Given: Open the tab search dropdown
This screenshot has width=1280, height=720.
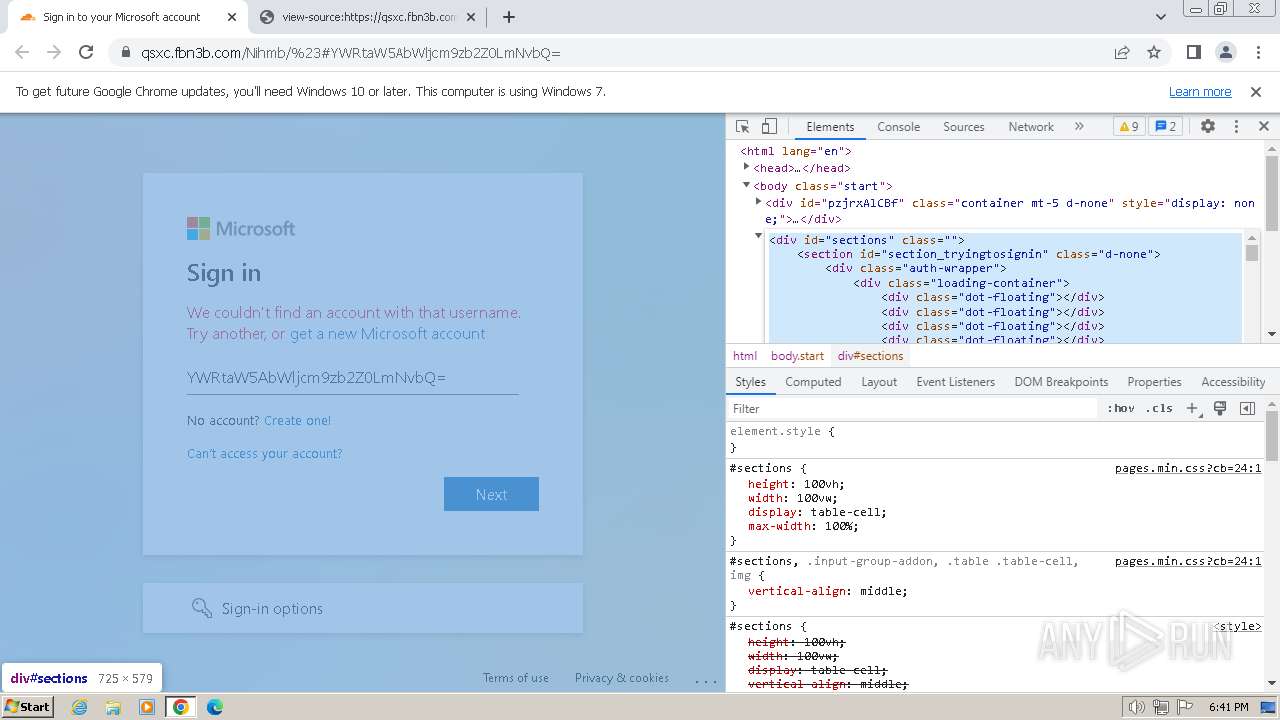Looking at the screenshot, I should coord(1160,17).
